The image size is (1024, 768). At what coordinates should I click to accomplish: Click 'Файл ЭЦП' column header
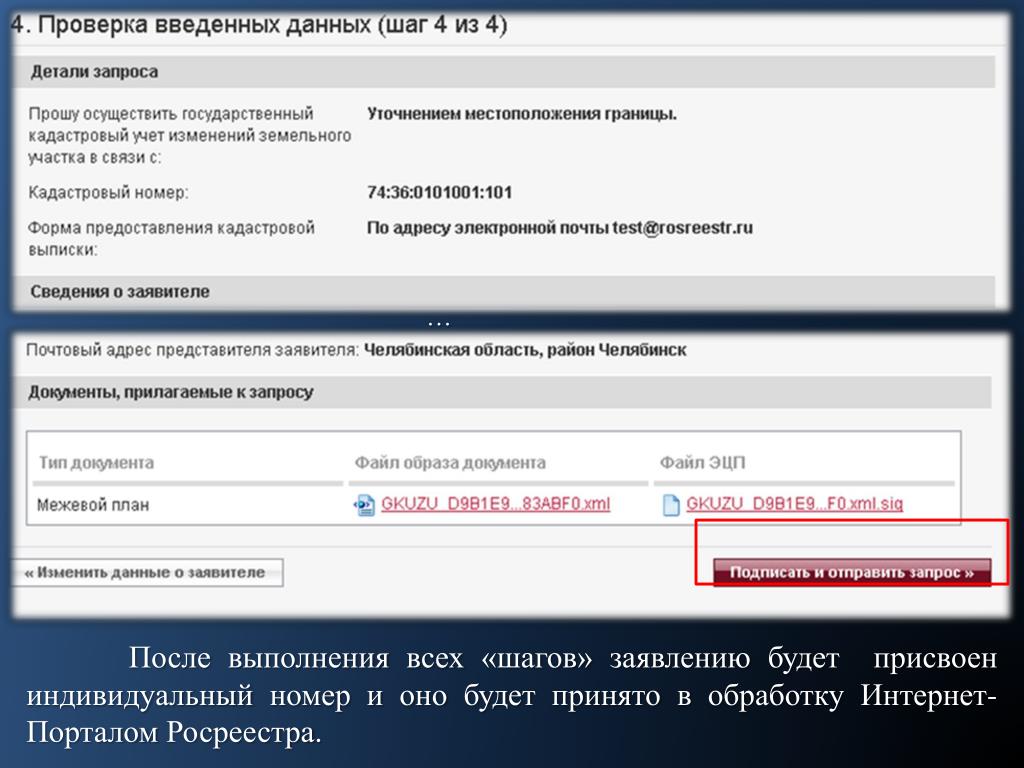click(x=702, y=462)
